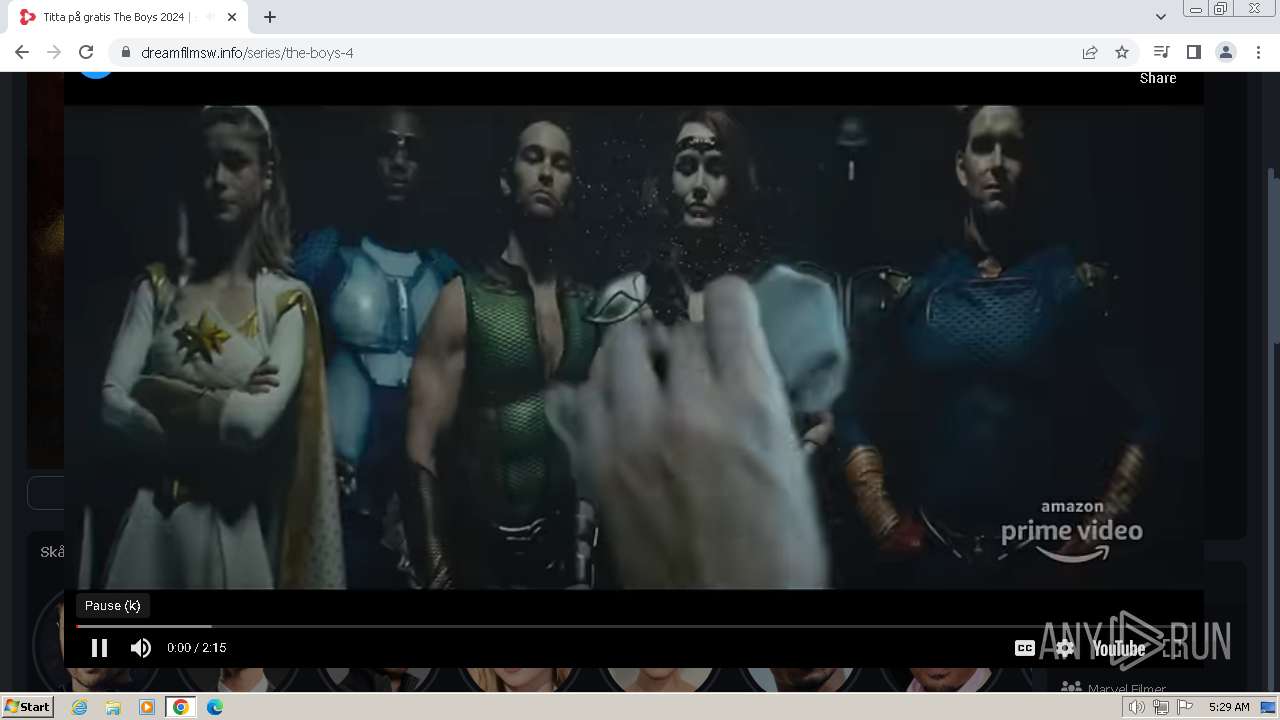
Task: Click the 0:00 / 2:15 time display
Action: (197, 648)
